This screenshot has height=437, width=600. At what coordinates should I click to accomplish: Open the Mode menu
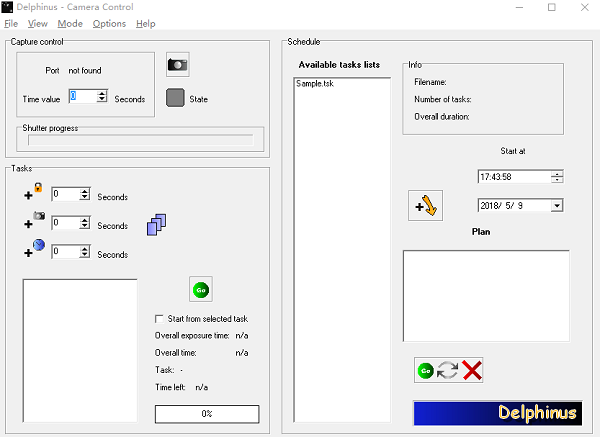pos(70,23)
